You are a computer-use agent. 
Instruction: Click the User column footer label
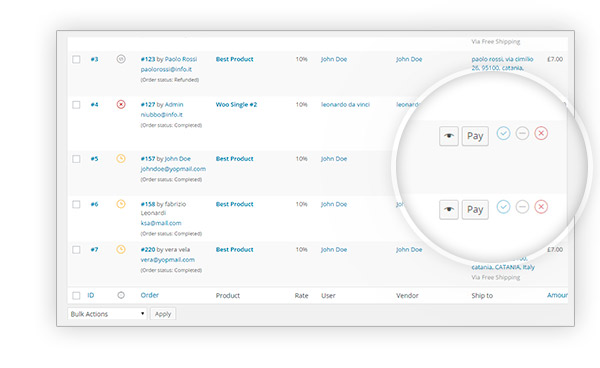pos(328,295)
